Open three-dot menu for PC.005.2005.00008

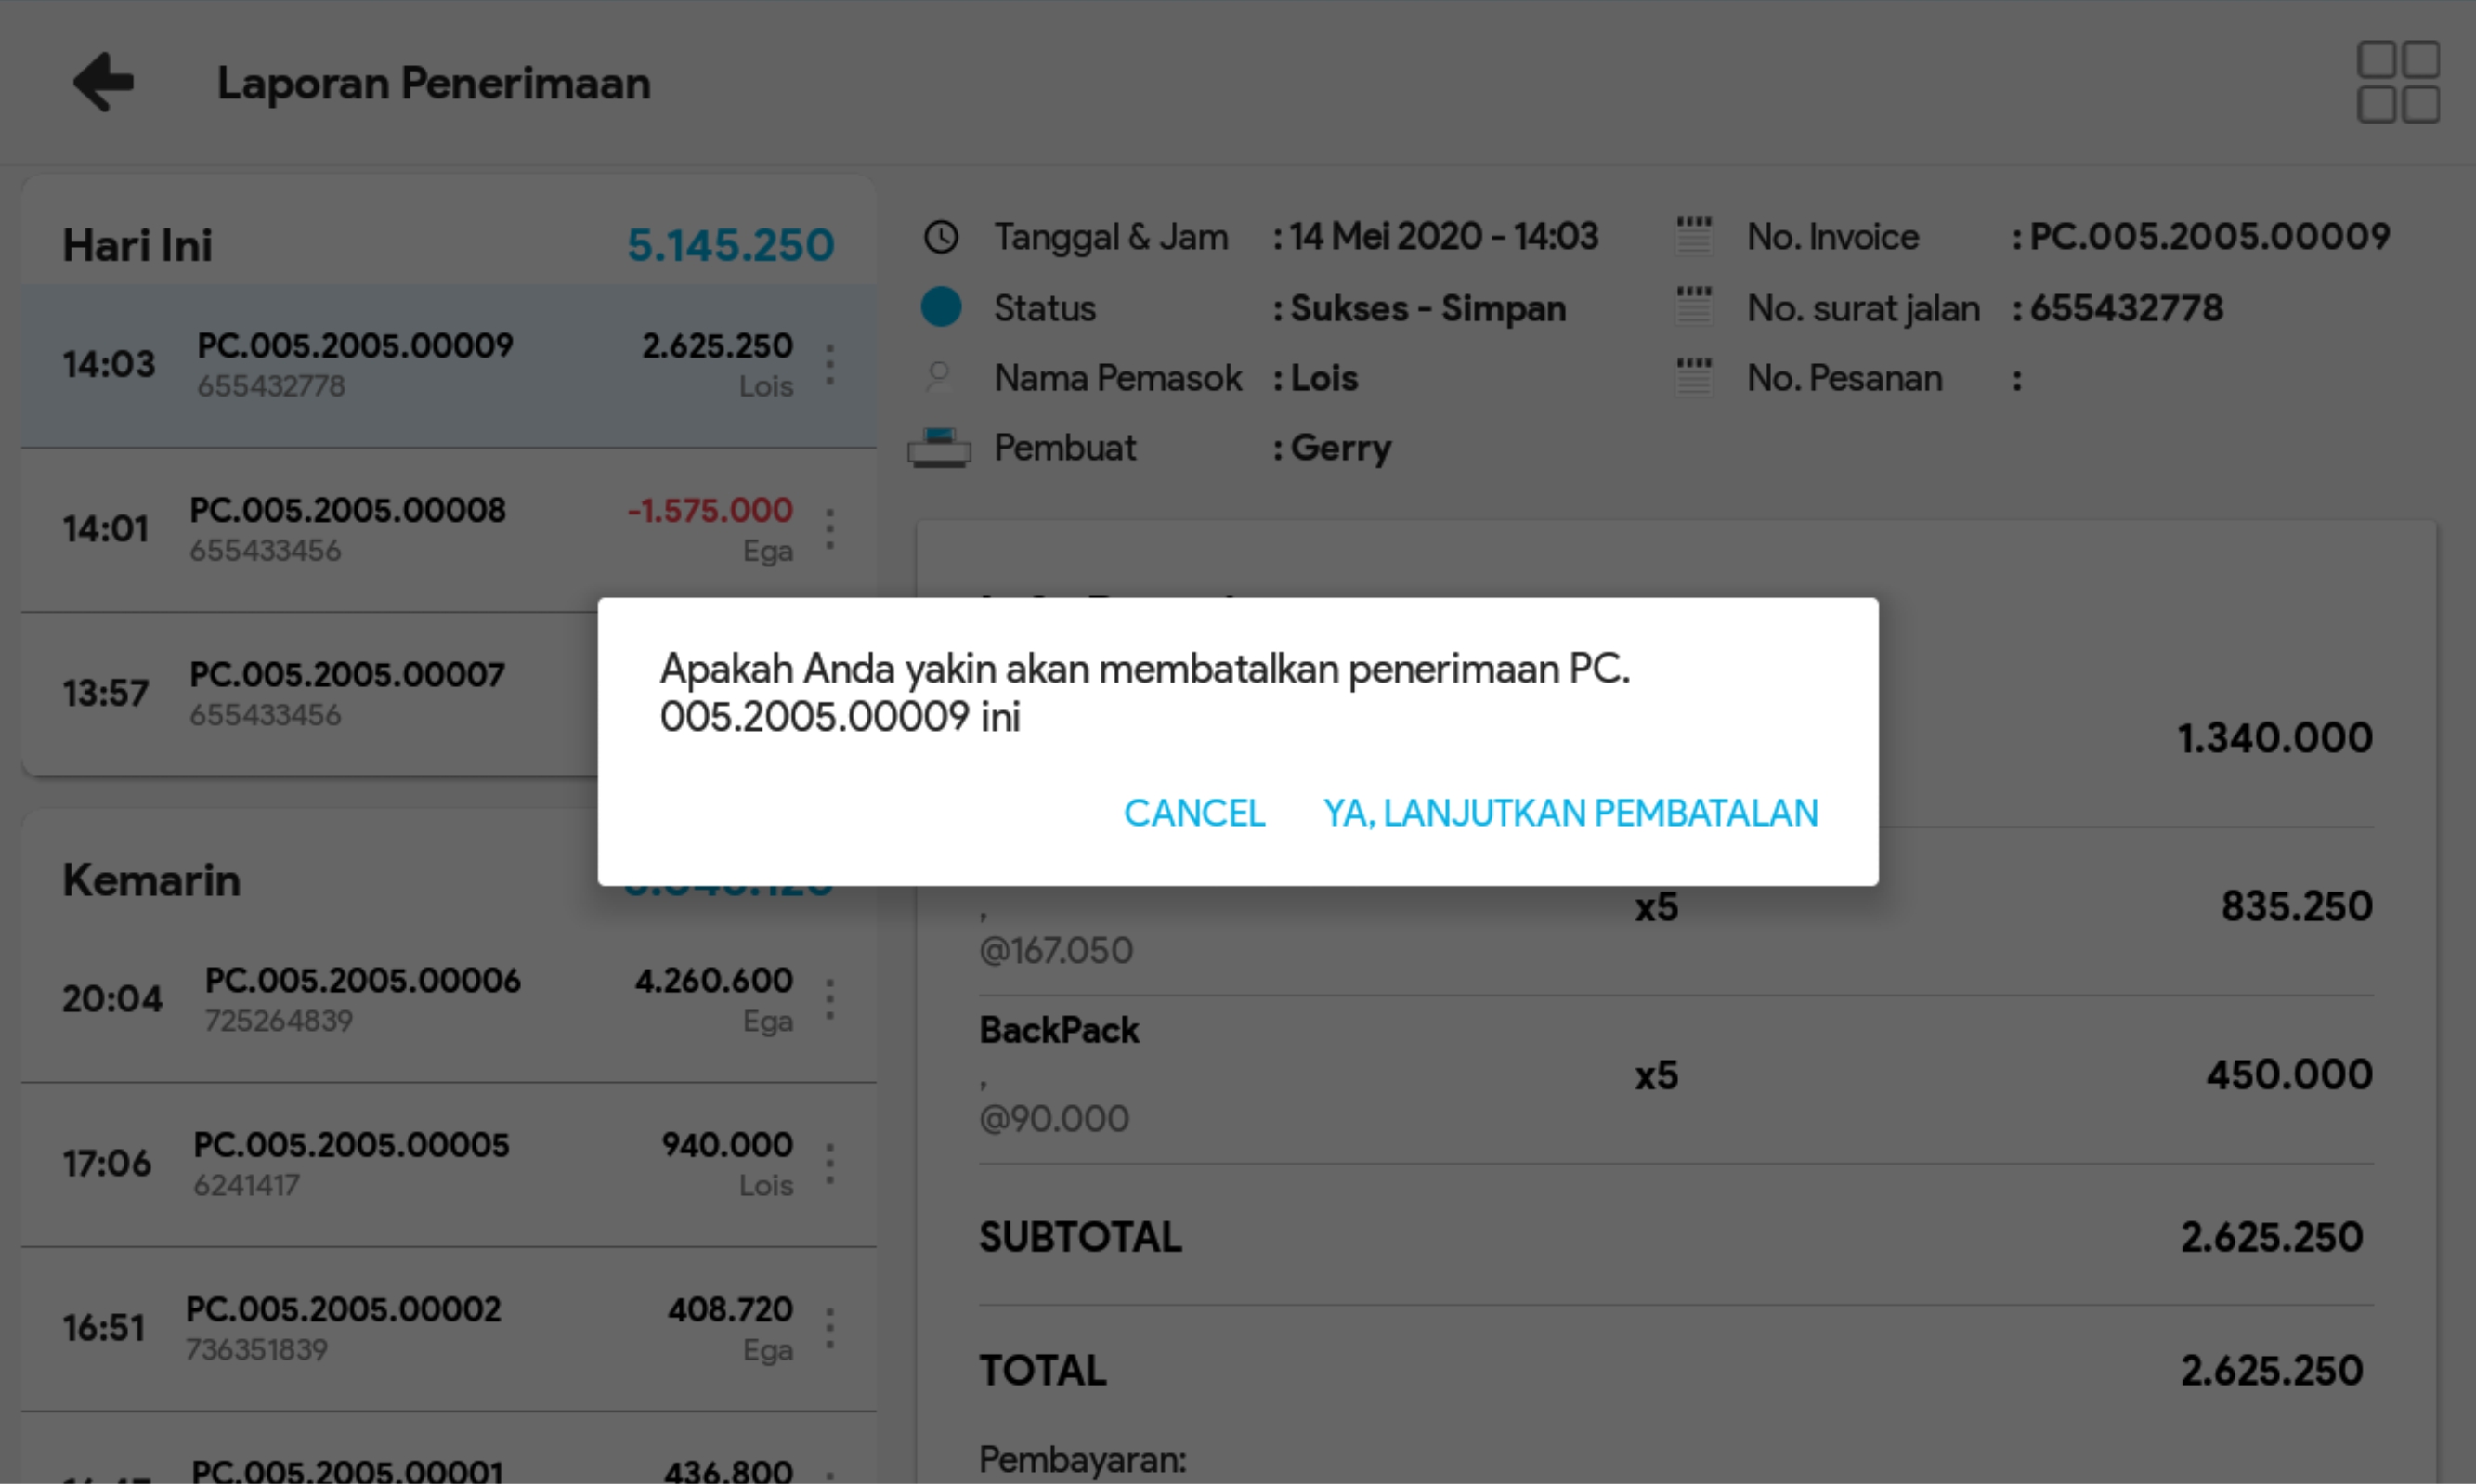829,529
